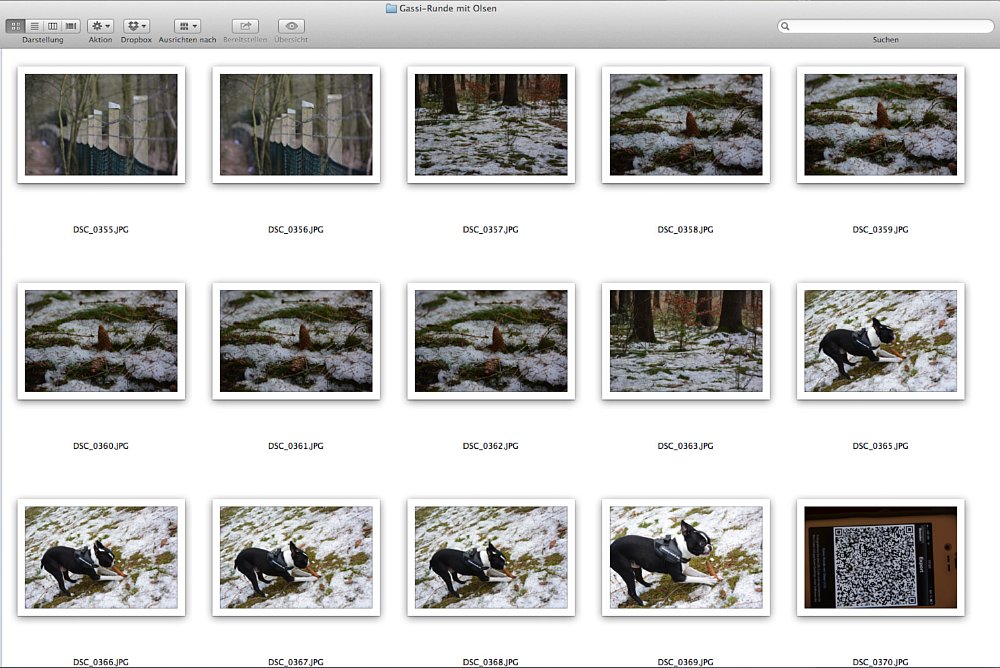Click the Übersicht eye icon

291,26
